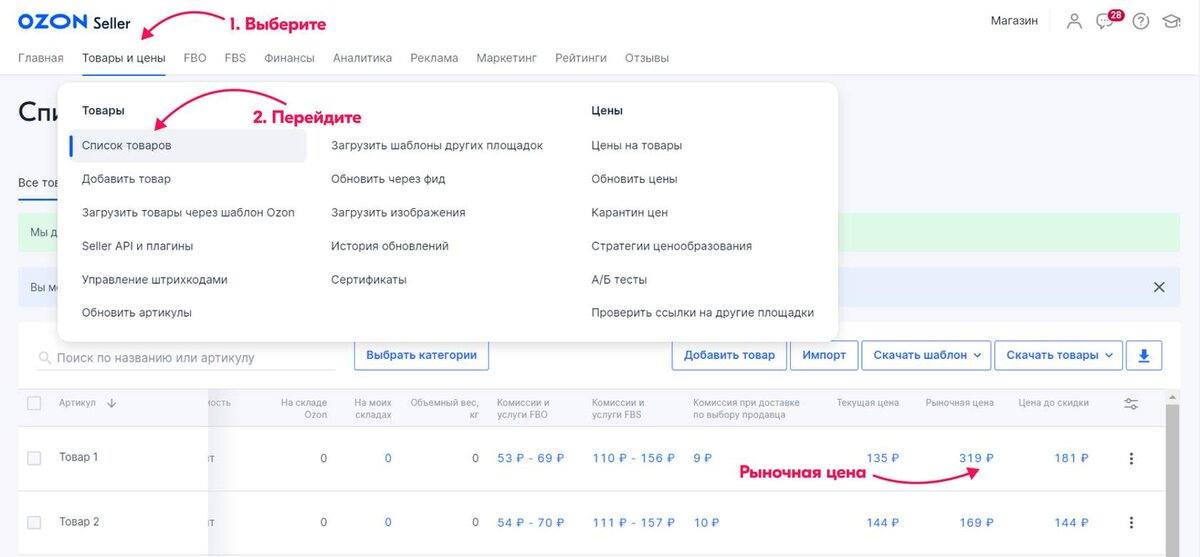Open the Товары и цены menu
This screenshot has height=557, width=1200.
click(124, 58)
